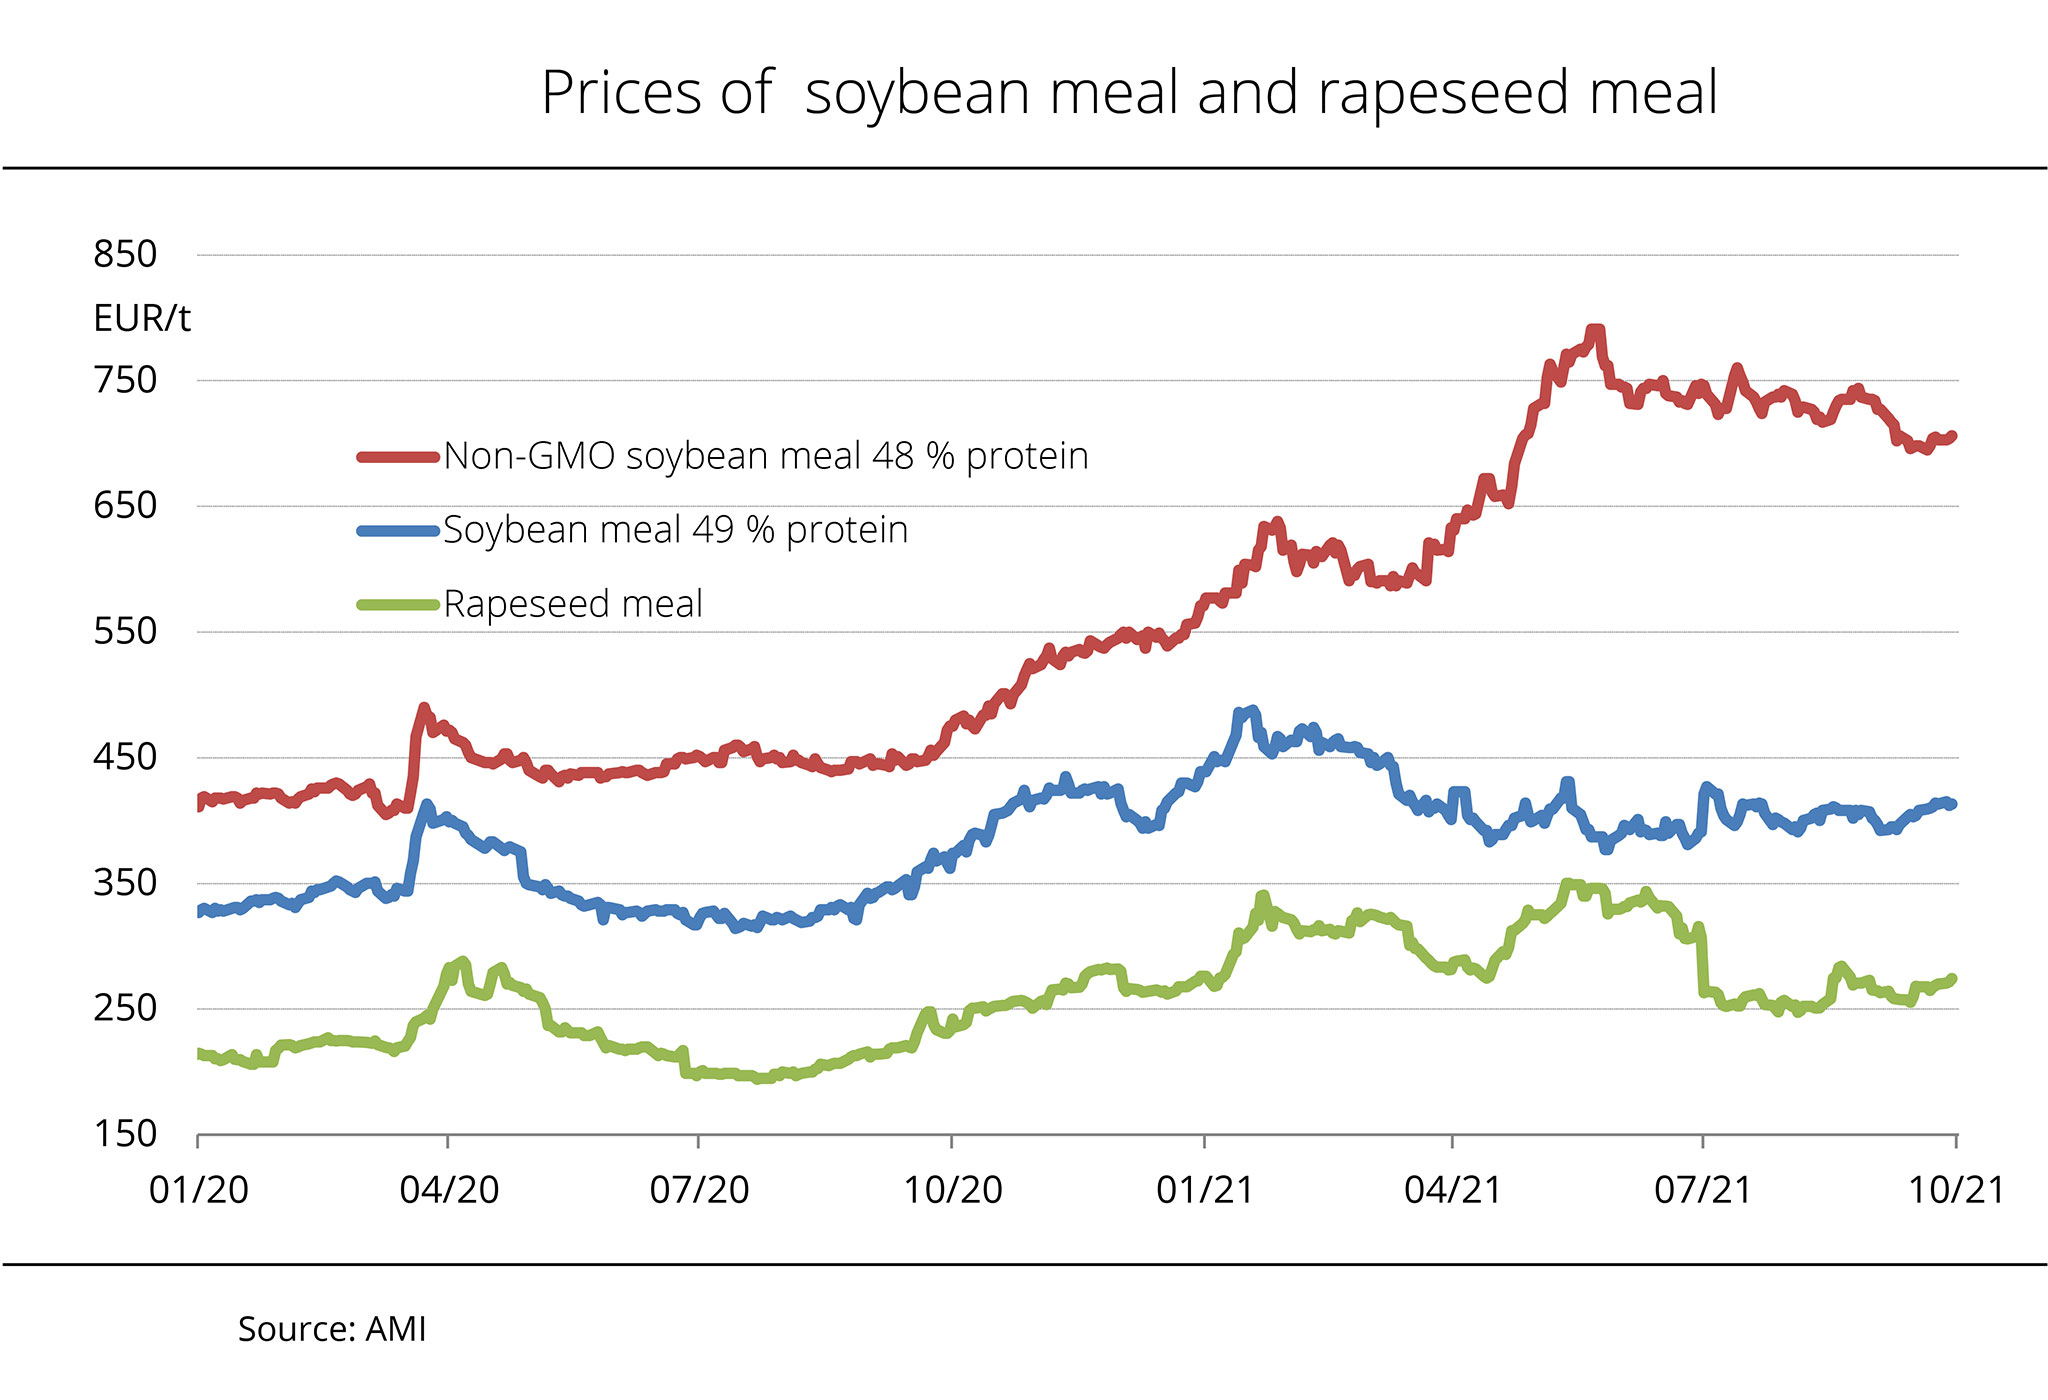
Task: Select the 'Rapeseed meal' legend label
Action: (573, 604)
